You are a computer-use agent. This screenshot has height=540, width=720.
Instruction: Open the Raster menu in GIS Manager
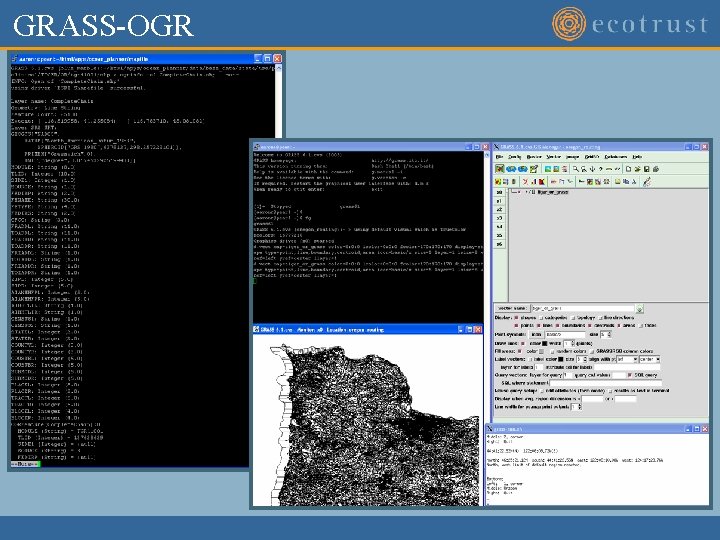[534, 157]
